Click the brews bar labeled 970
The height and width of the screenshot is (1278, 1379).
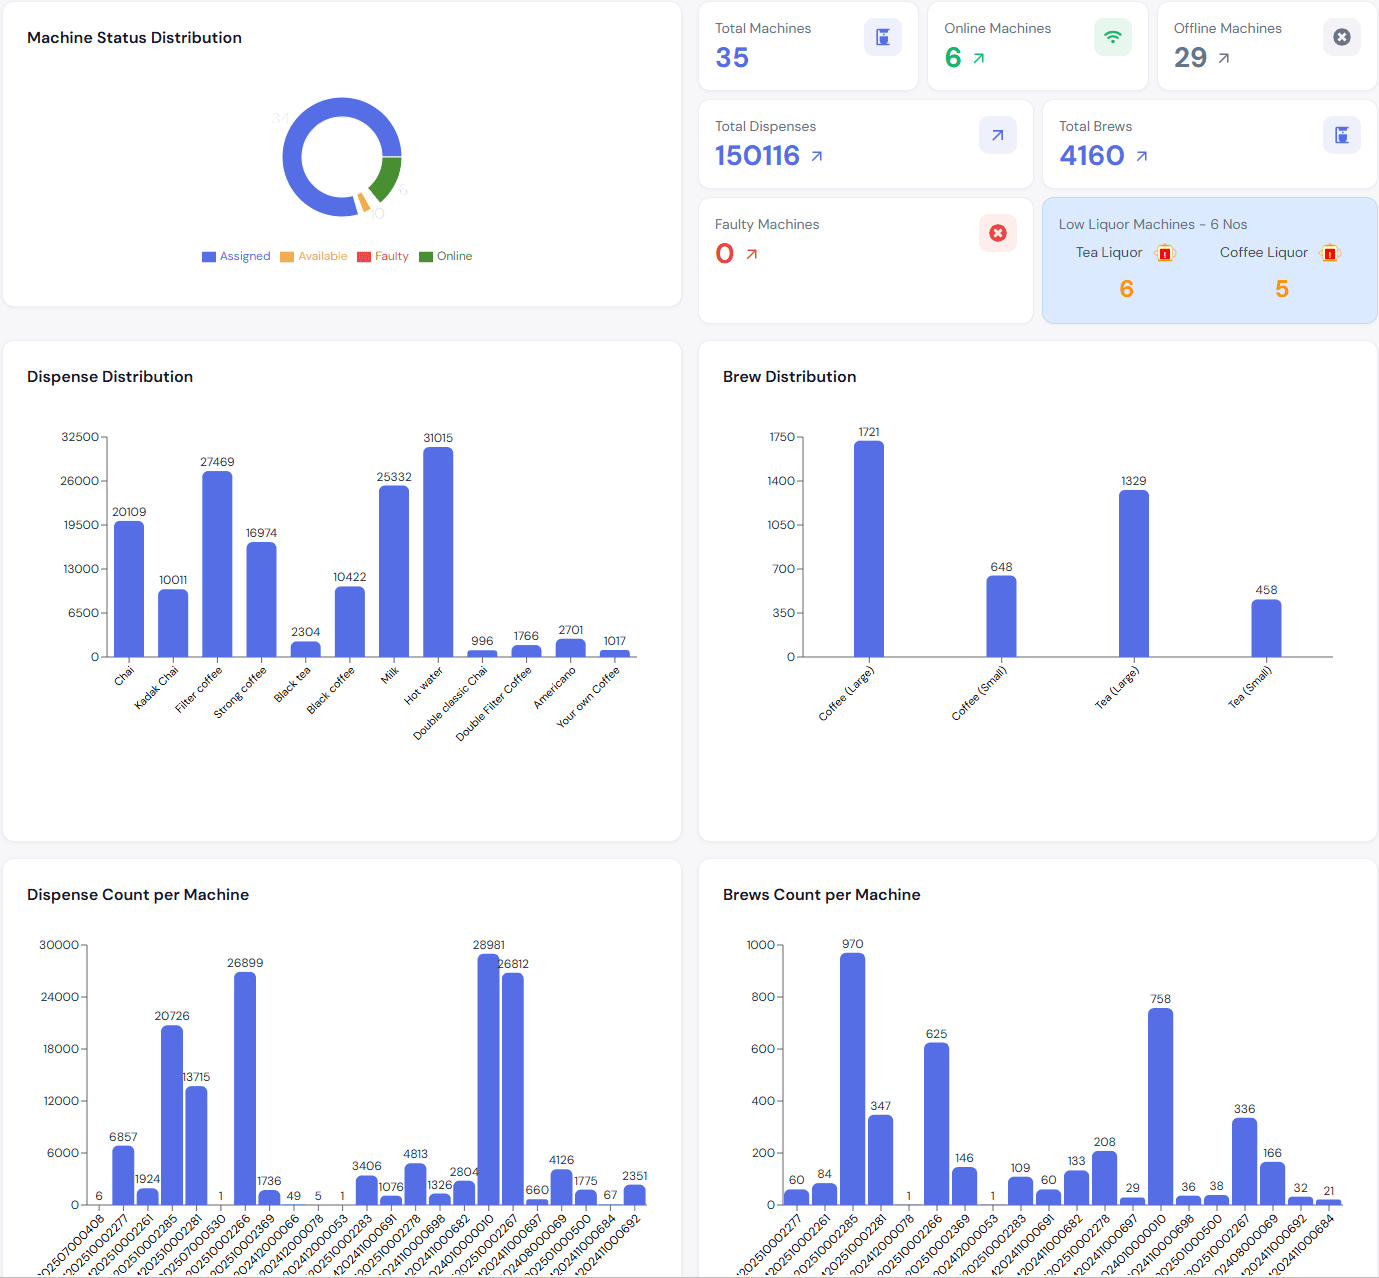click(852, 1079)
